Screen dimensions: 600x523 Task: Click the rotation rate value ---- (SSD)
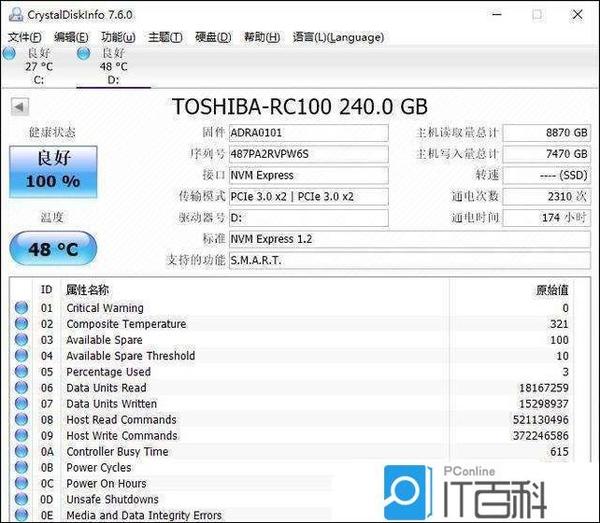(x=546, y=175)
